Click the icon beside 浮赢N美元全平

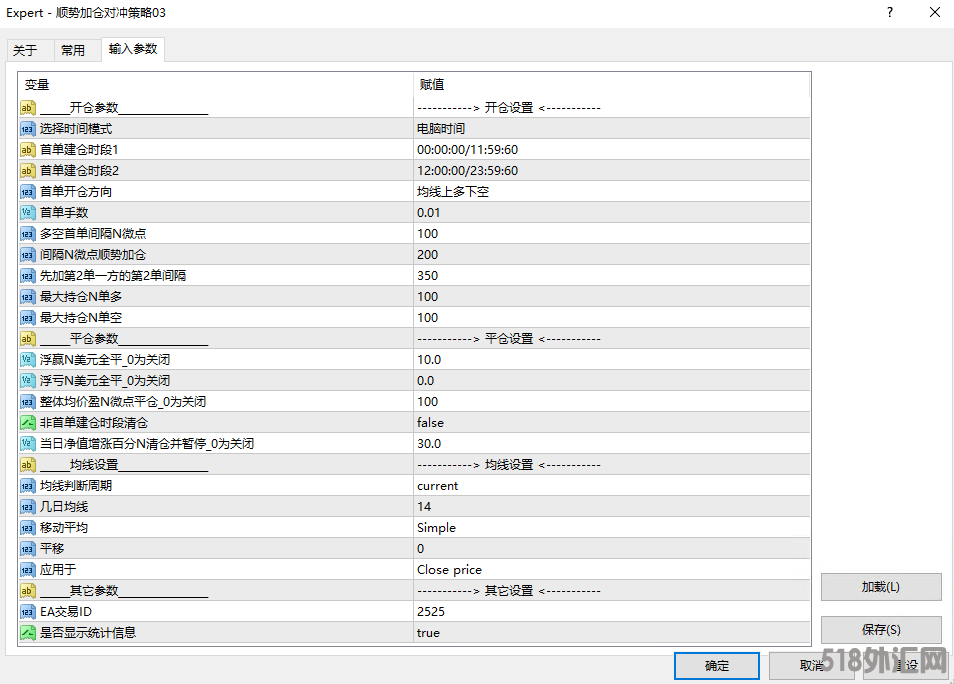[28, 360]
